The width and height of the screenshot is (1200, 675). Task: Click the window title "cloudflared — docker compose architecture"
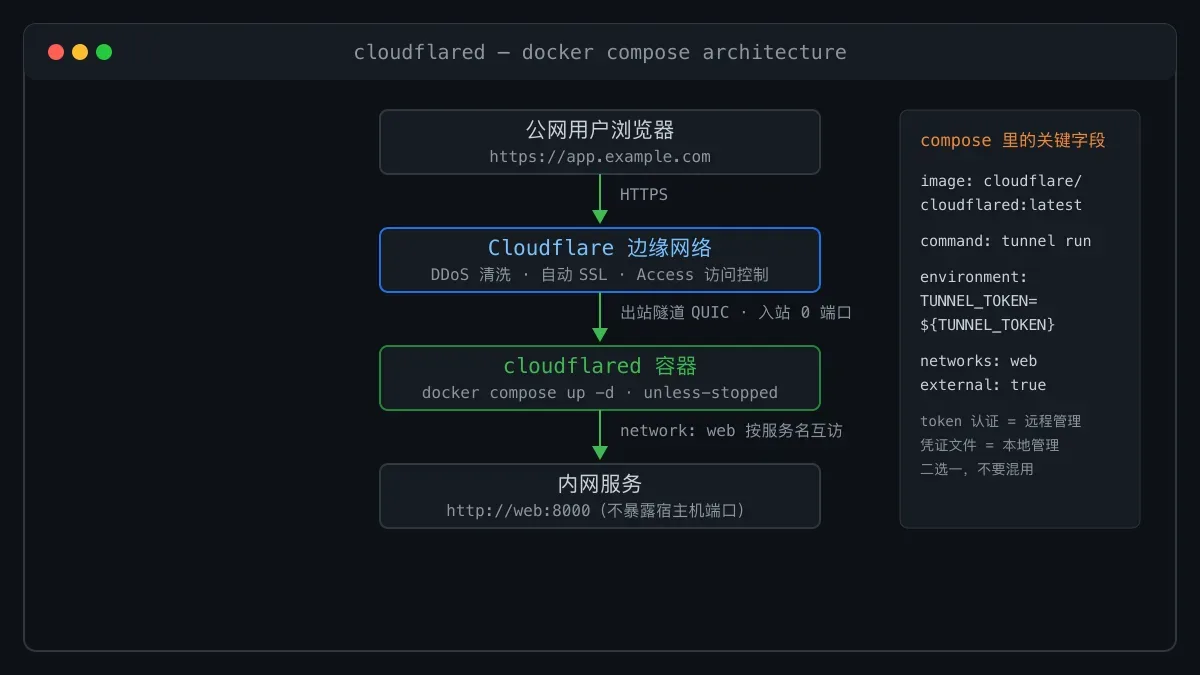pyautogui.click(x=600, y=52)
